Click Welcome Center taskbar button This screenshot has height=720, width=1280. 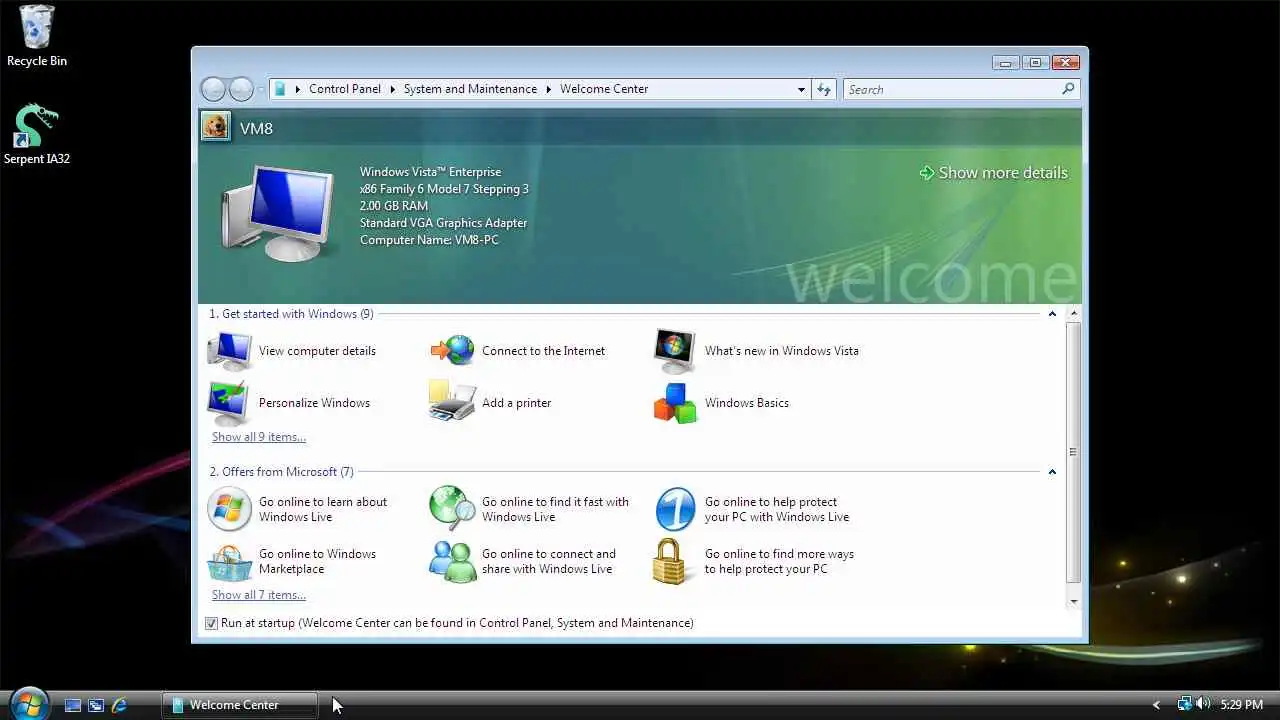coord(240,705)
